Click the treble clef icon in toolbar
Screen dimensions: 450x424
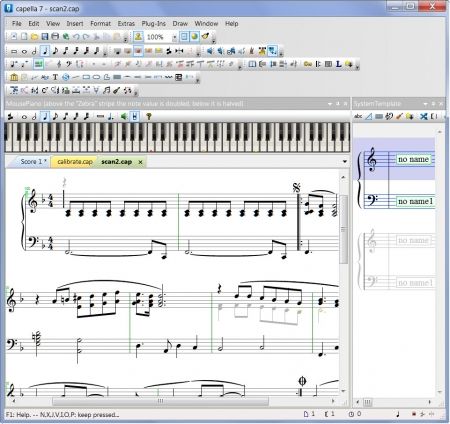tap(59, 64)
